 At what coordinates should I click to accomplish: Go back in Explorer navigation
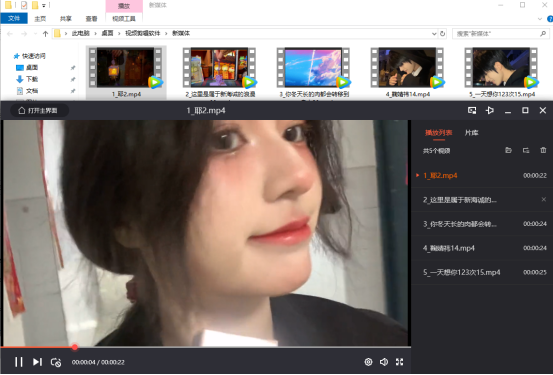point(10,34)
